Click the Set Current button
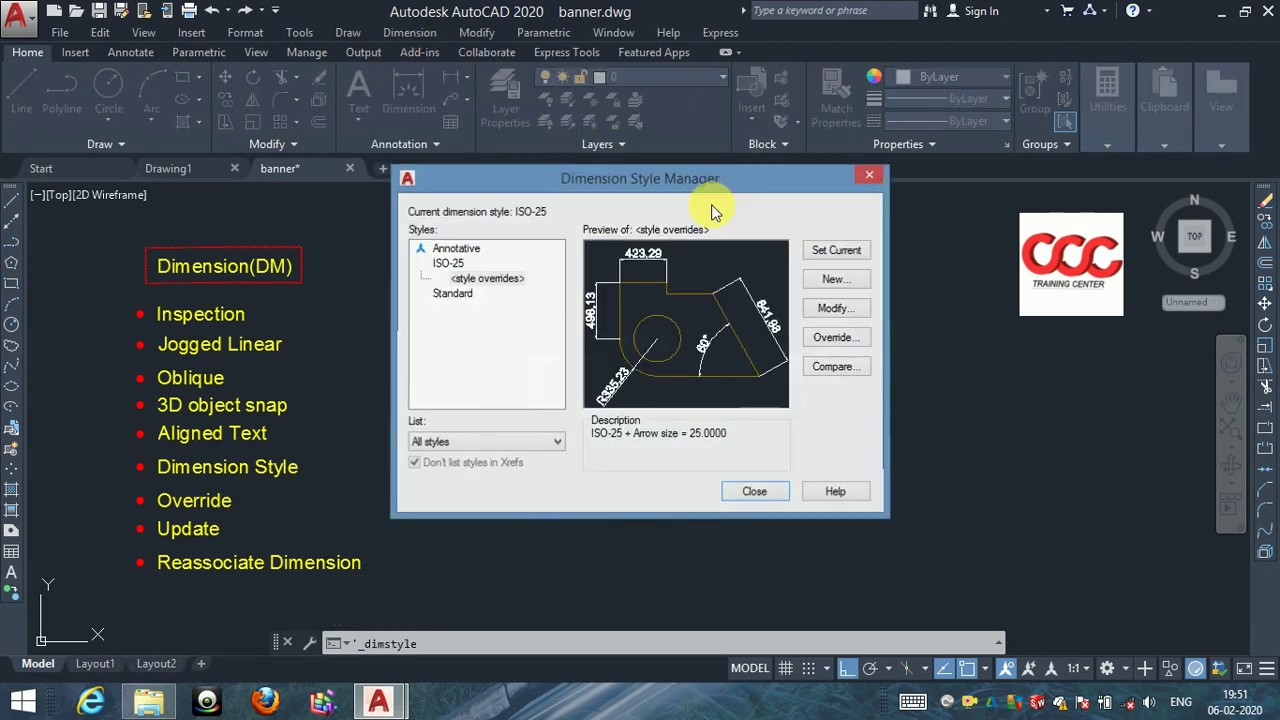 click(x=836, y=250)
